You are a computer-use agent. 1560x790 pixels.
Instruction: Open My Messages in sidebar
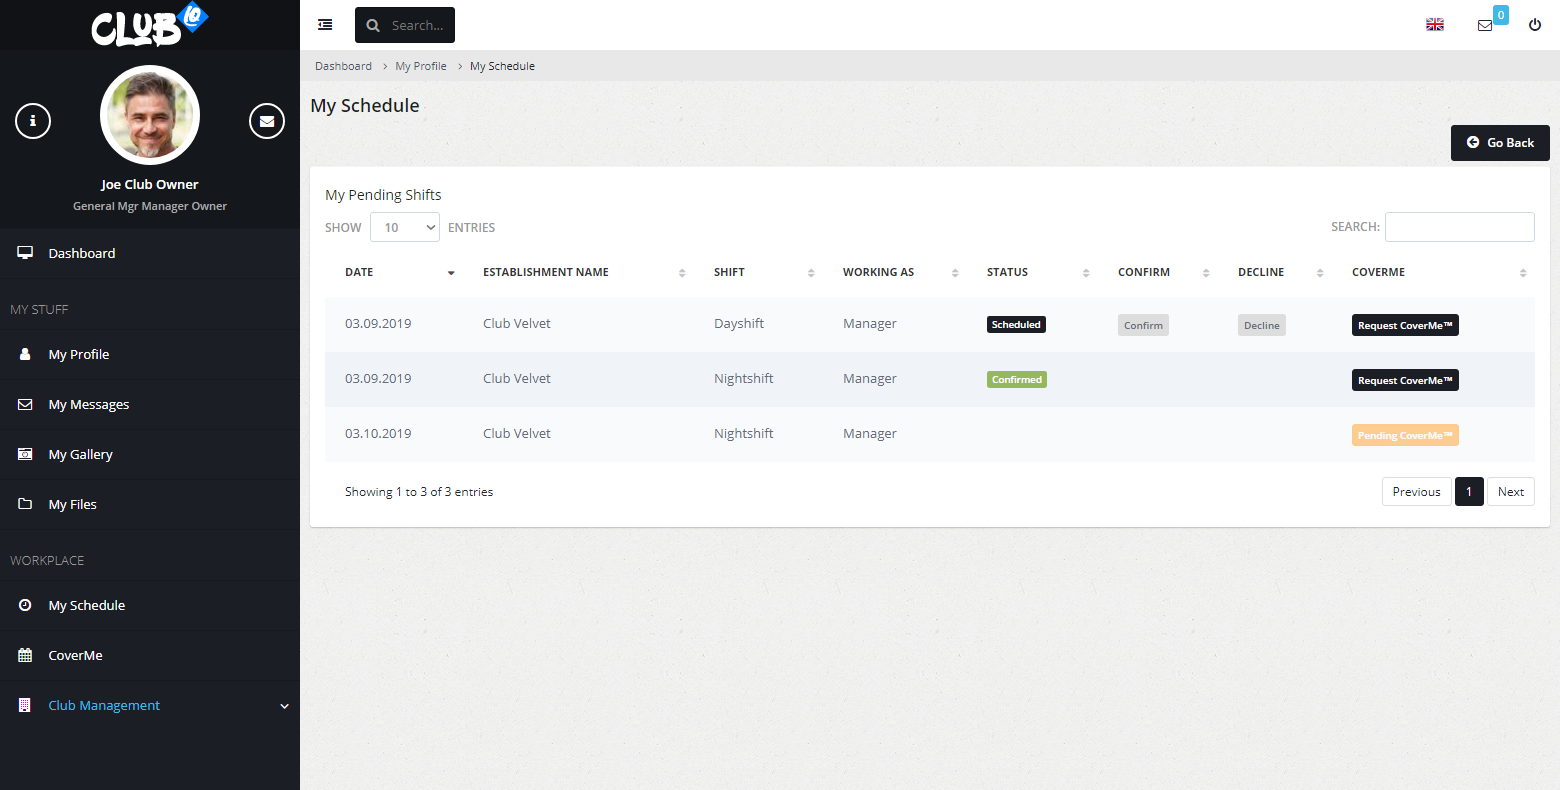click(x=89, y=404)
